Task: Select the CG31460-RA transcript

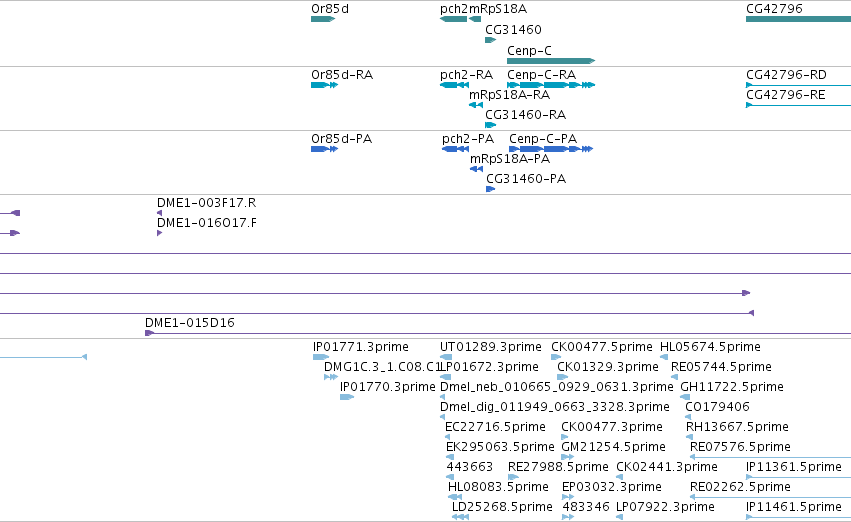Action: tap(491, 125)
